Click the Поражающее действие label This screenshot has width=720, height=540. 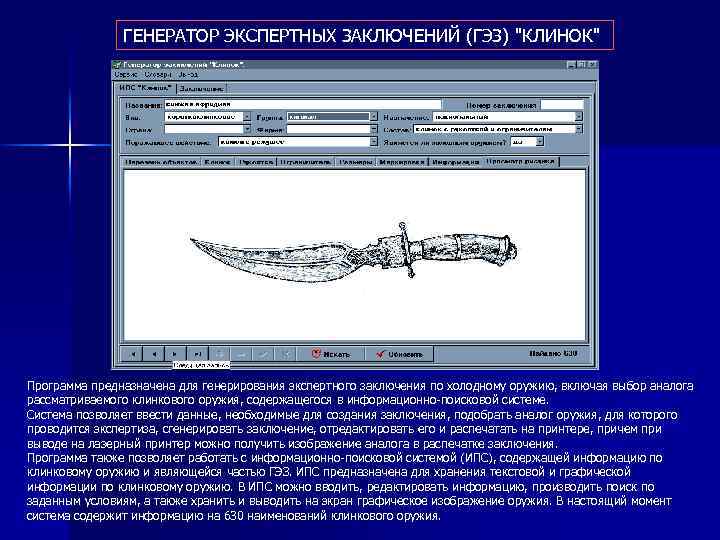click(169, 142)
